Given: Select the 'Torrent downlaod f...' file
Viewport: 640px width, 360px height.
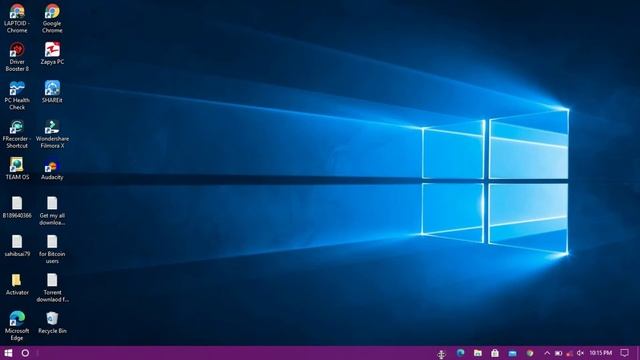Looking at the screenshot, I should pos(52,288).
